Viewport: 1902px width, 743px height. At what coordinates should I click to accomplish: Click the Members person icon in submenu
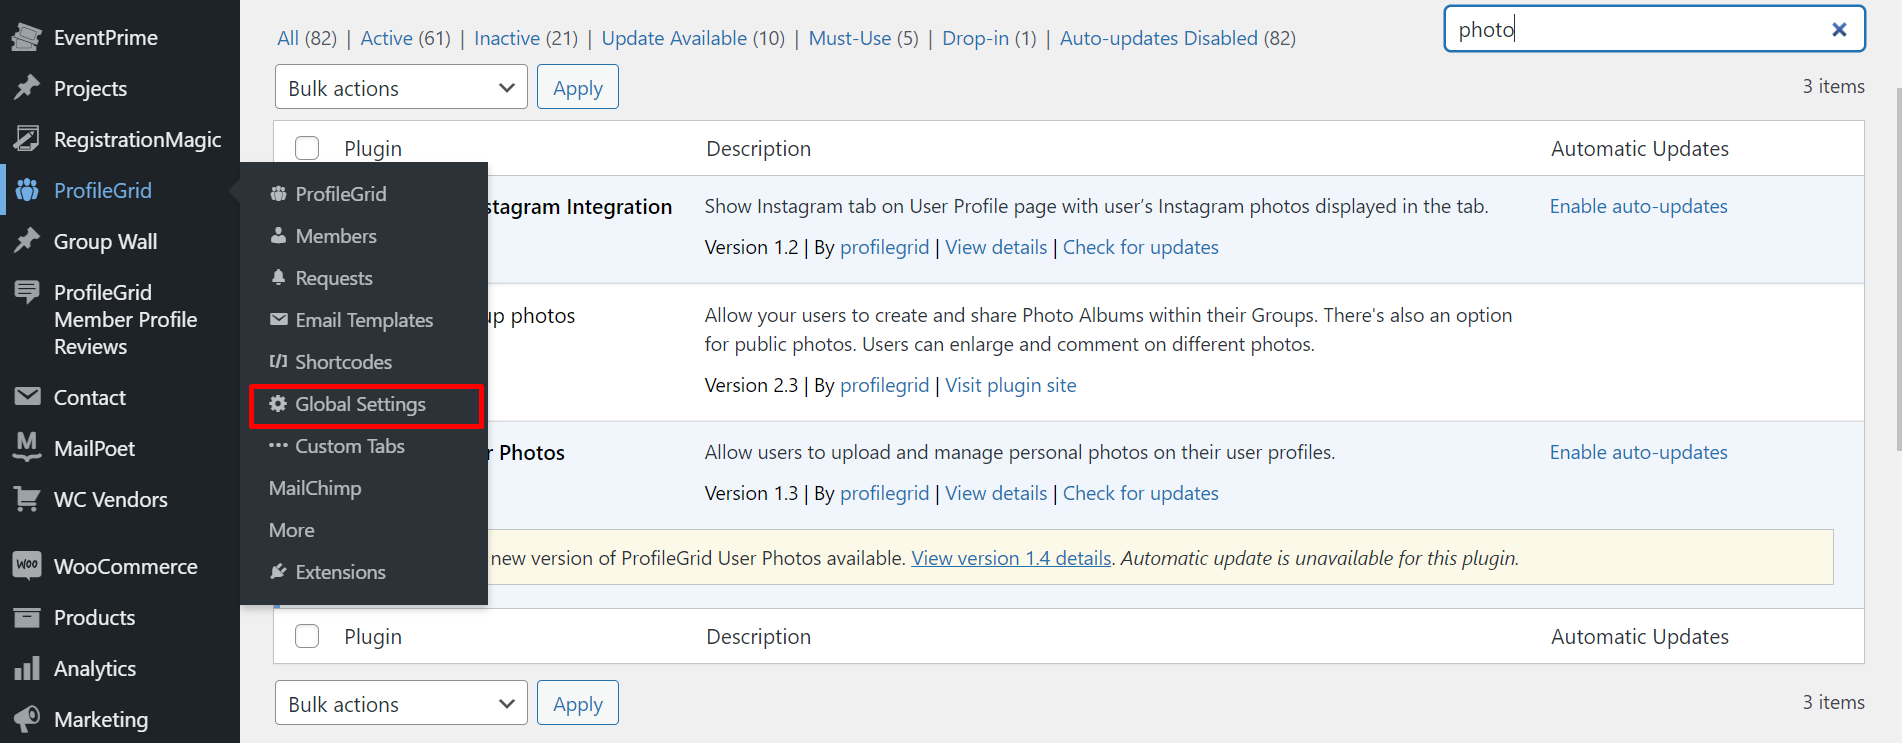[278, 236]
